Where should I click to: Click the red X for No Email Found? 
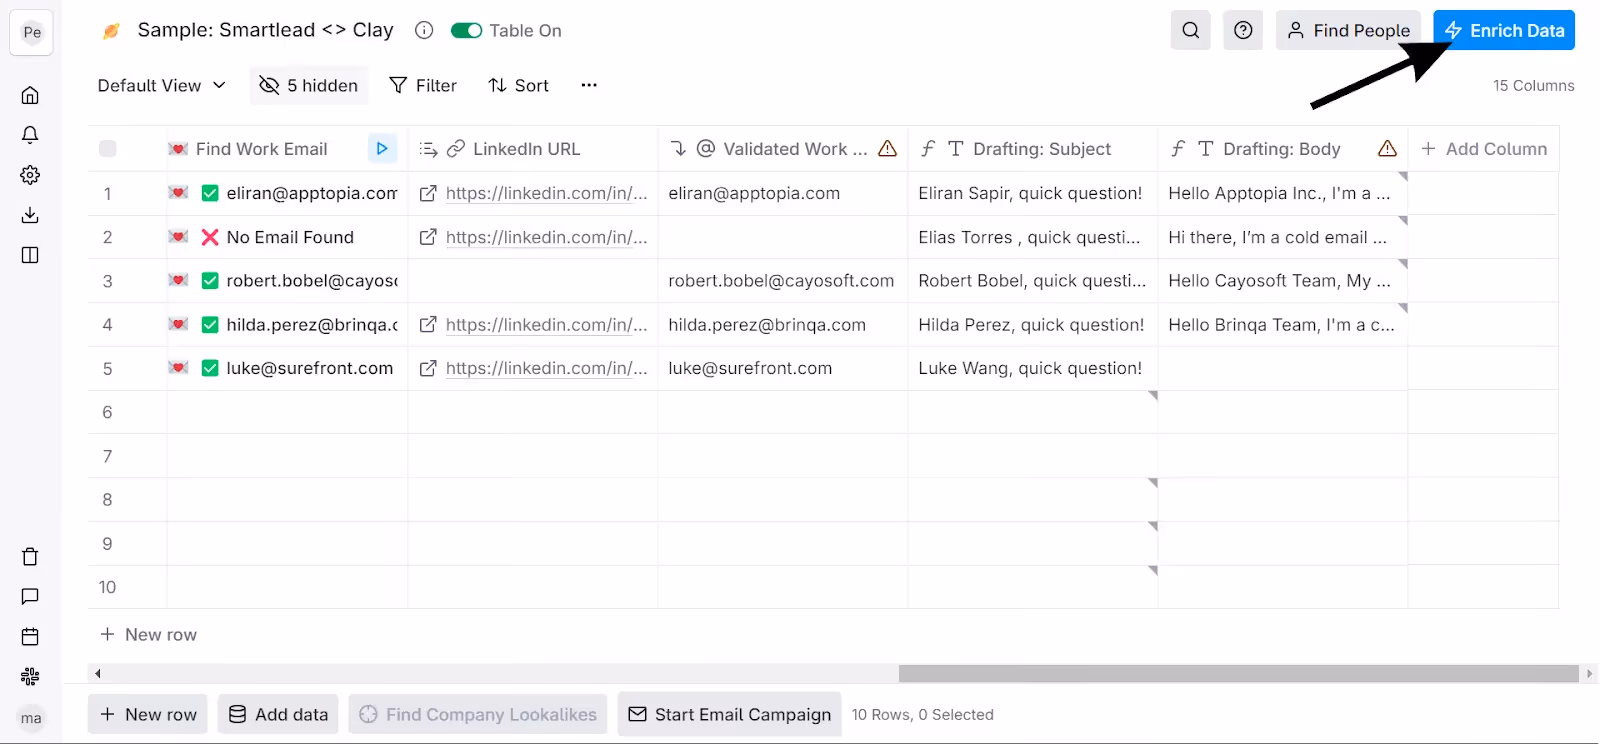[x=210, y=237]
